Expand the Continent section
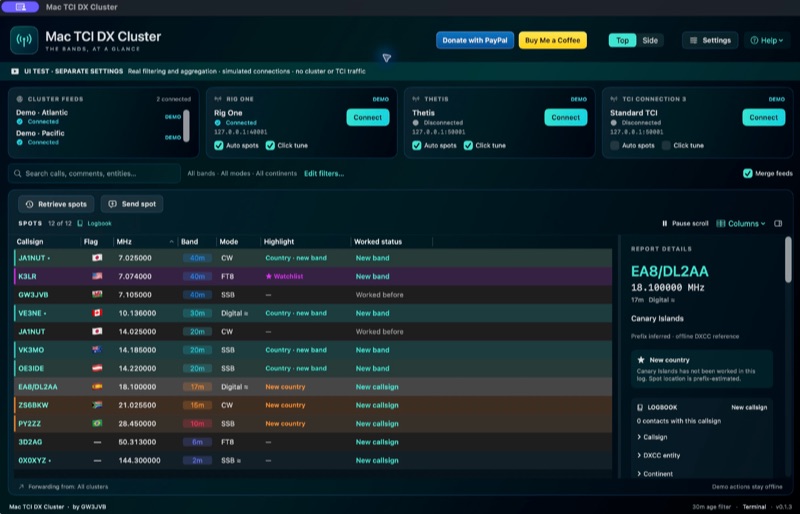 tap(655, 474)
